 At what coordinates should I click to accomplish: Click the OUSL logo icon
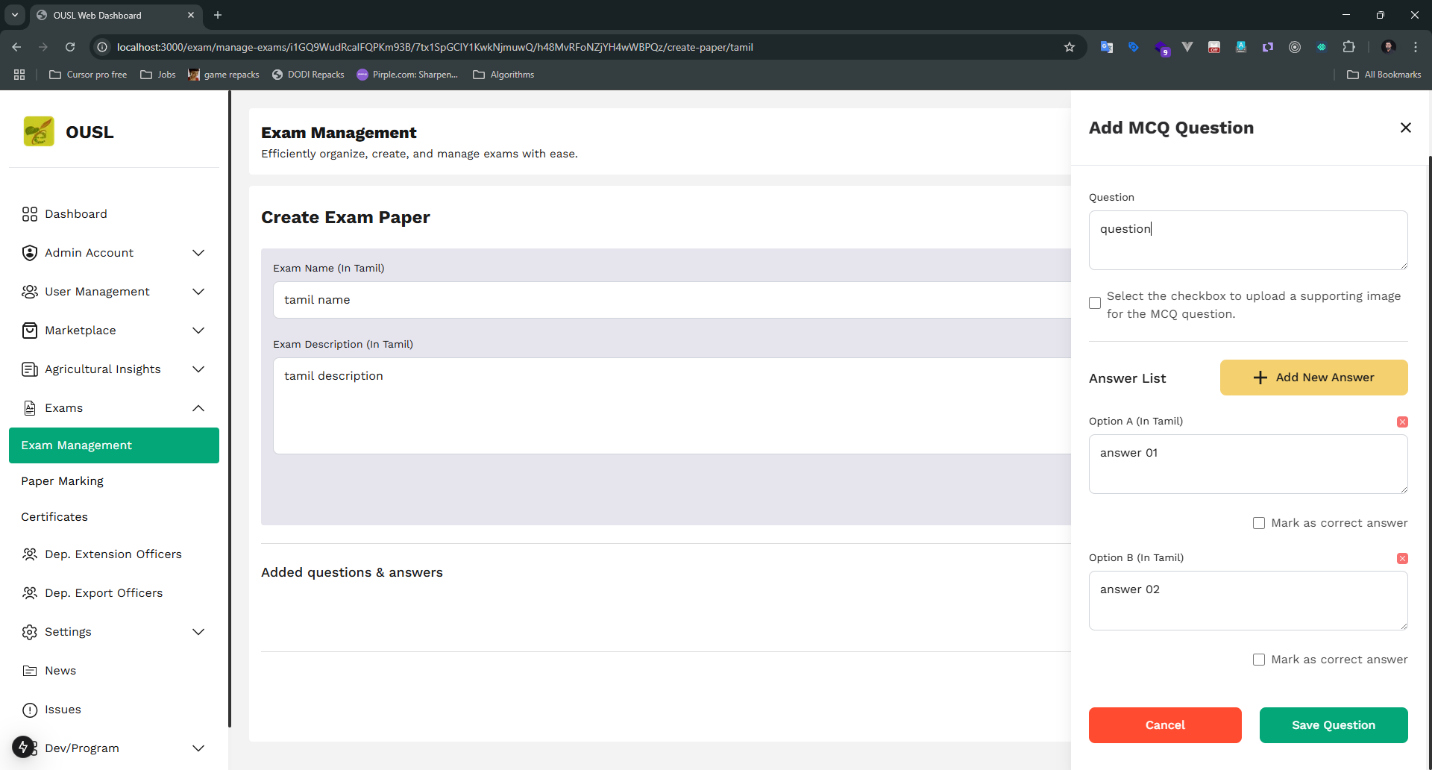39,132
